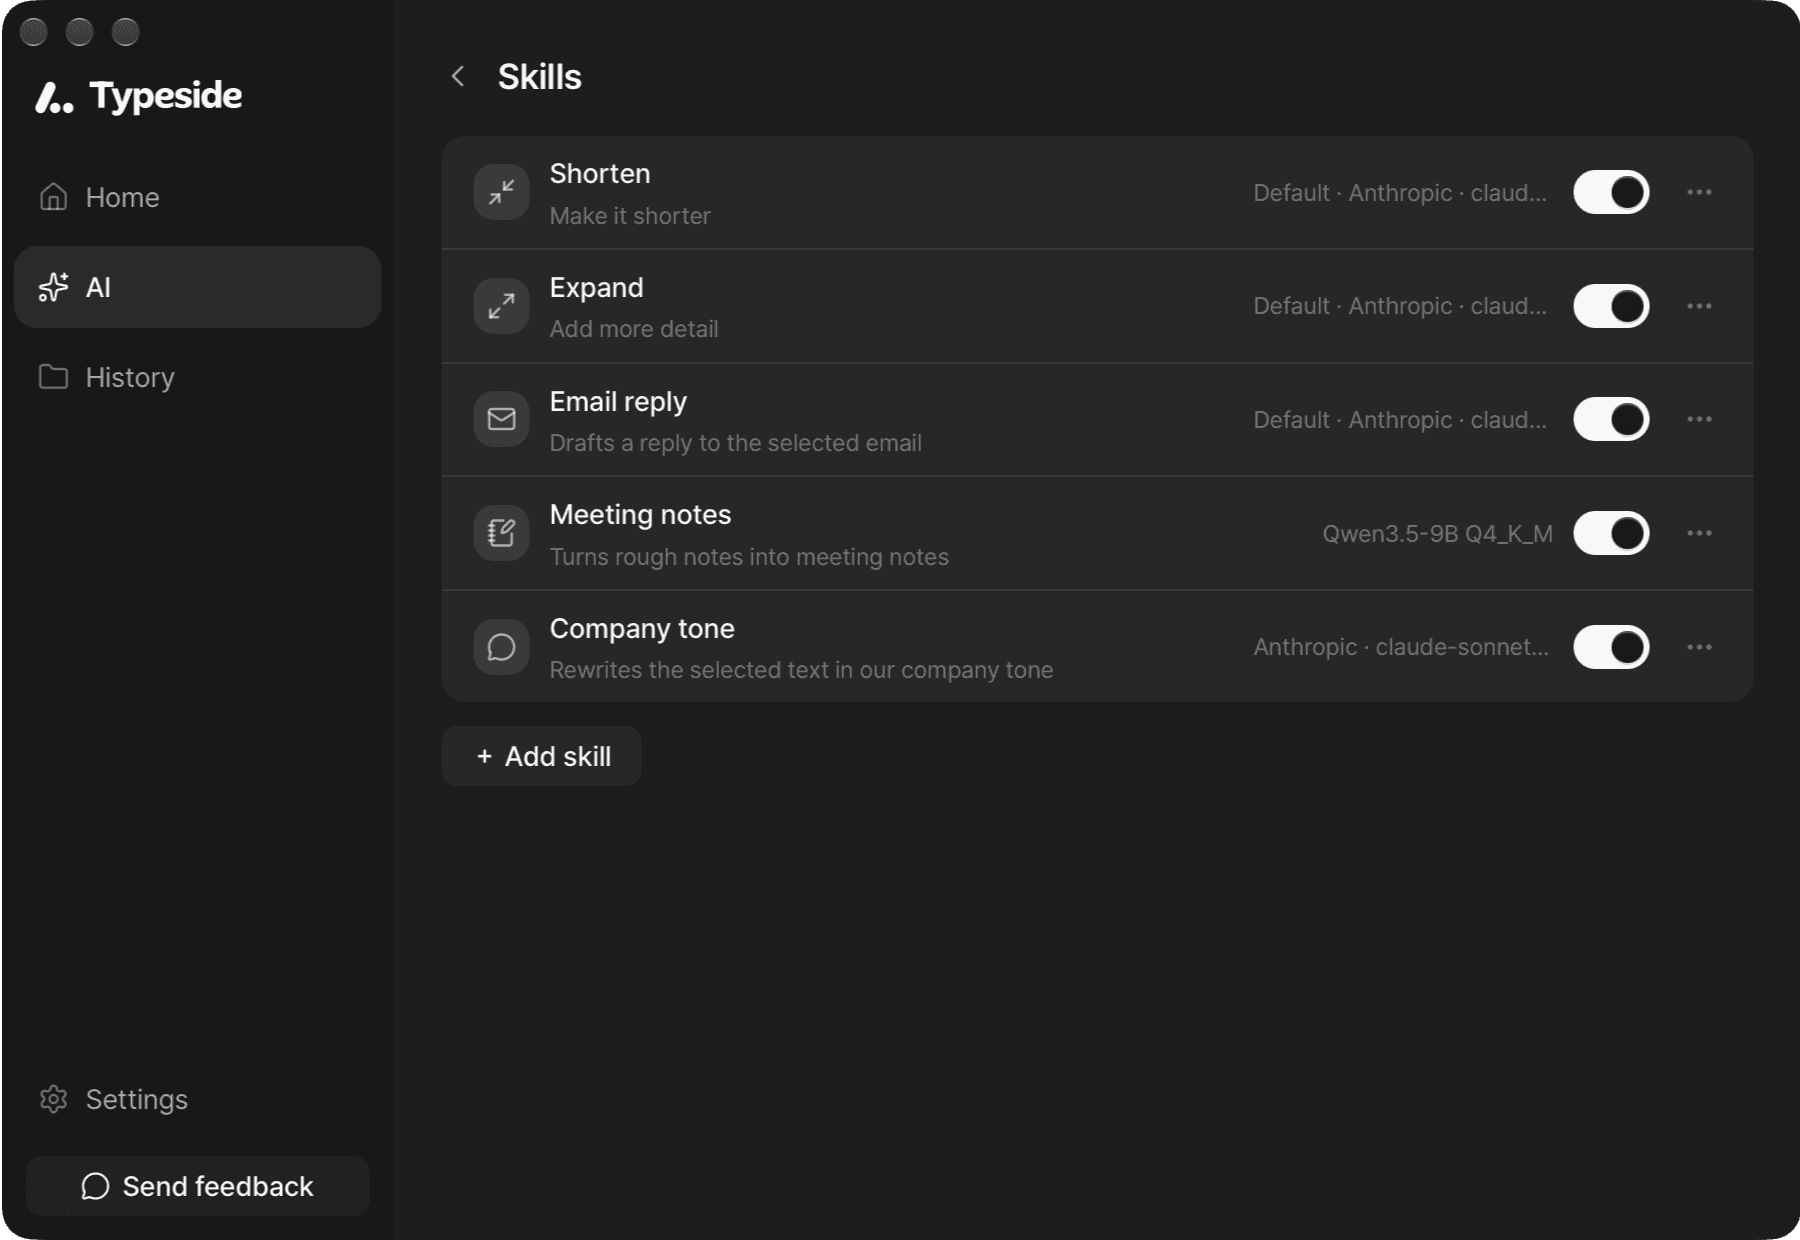Click the Company tone speech bubble icon
The height and width of the screenshot is (1240, 1800).
coord(501,647)
